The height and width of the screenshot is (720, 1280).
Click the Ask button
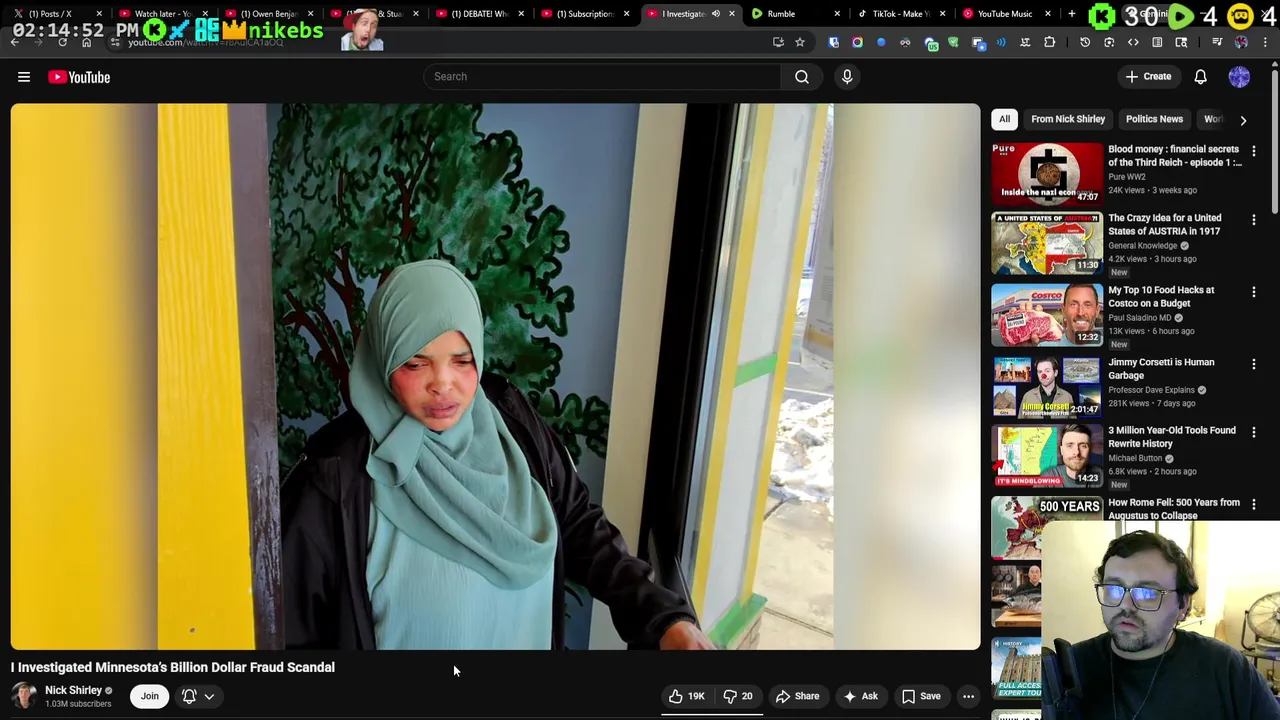[x=860, y=696]
